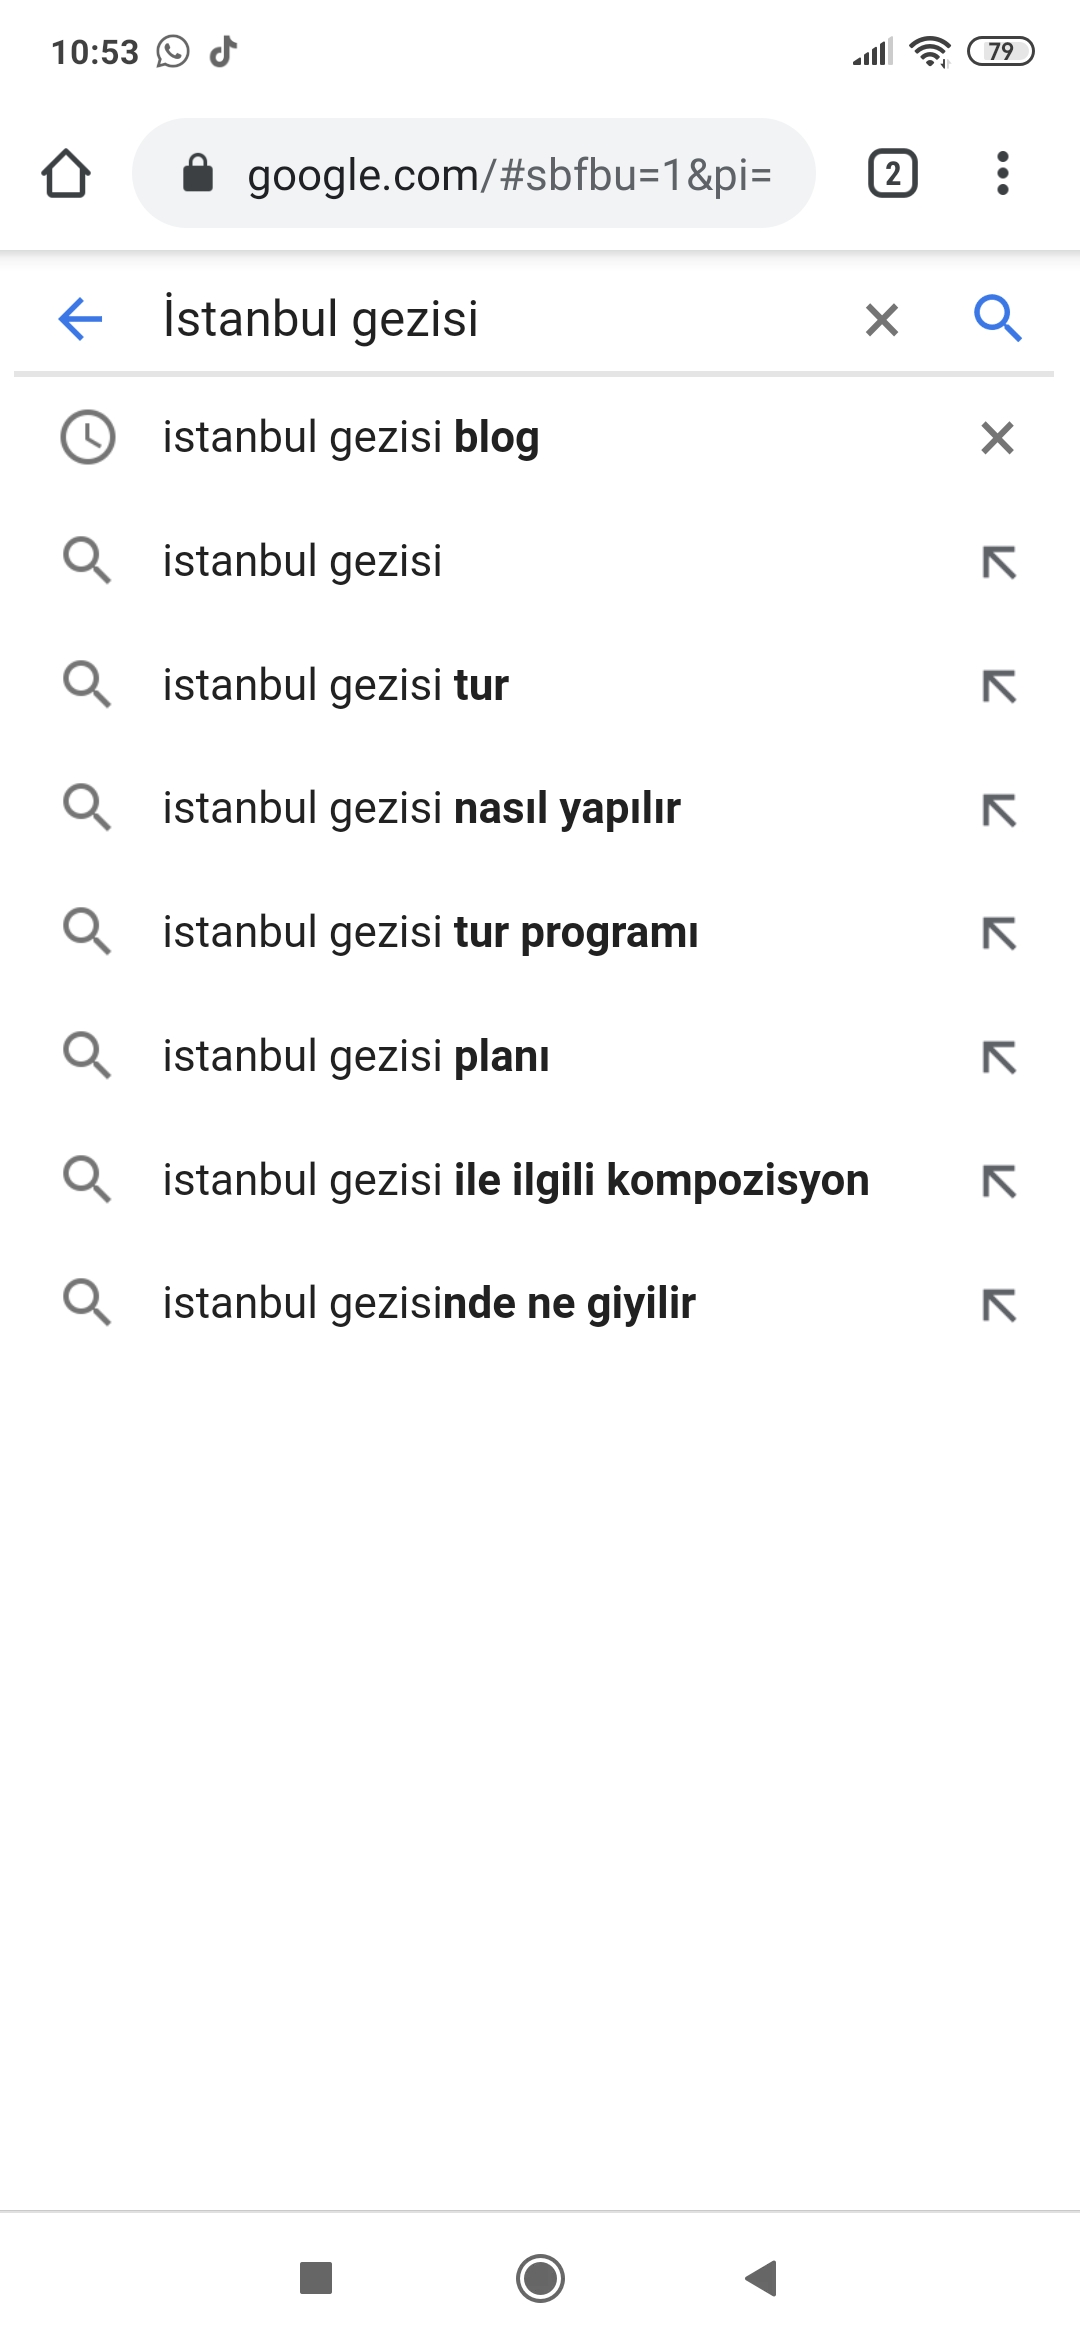Clear the search text with the X icon

coord(882,320)
